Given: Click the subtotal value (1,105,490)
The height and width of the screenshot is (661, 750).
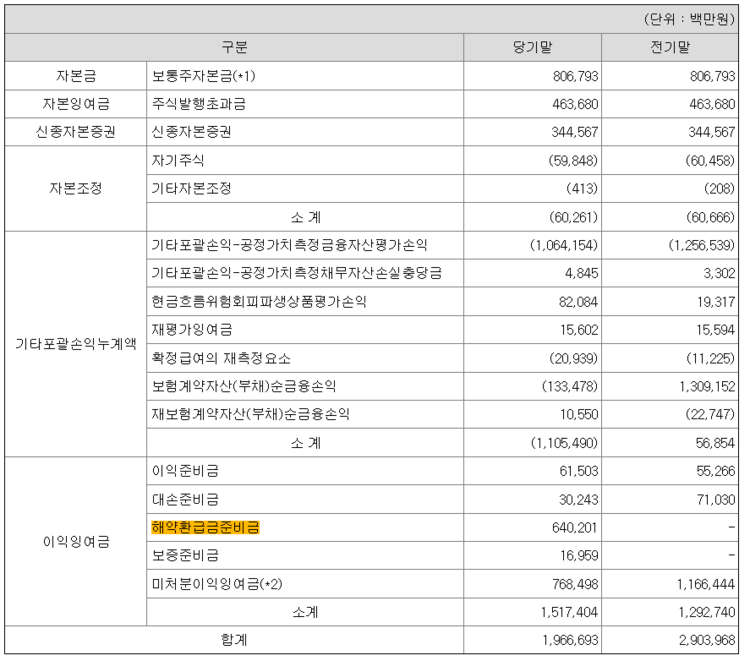Looking at the screenshot, I should [x=564, y=443].
